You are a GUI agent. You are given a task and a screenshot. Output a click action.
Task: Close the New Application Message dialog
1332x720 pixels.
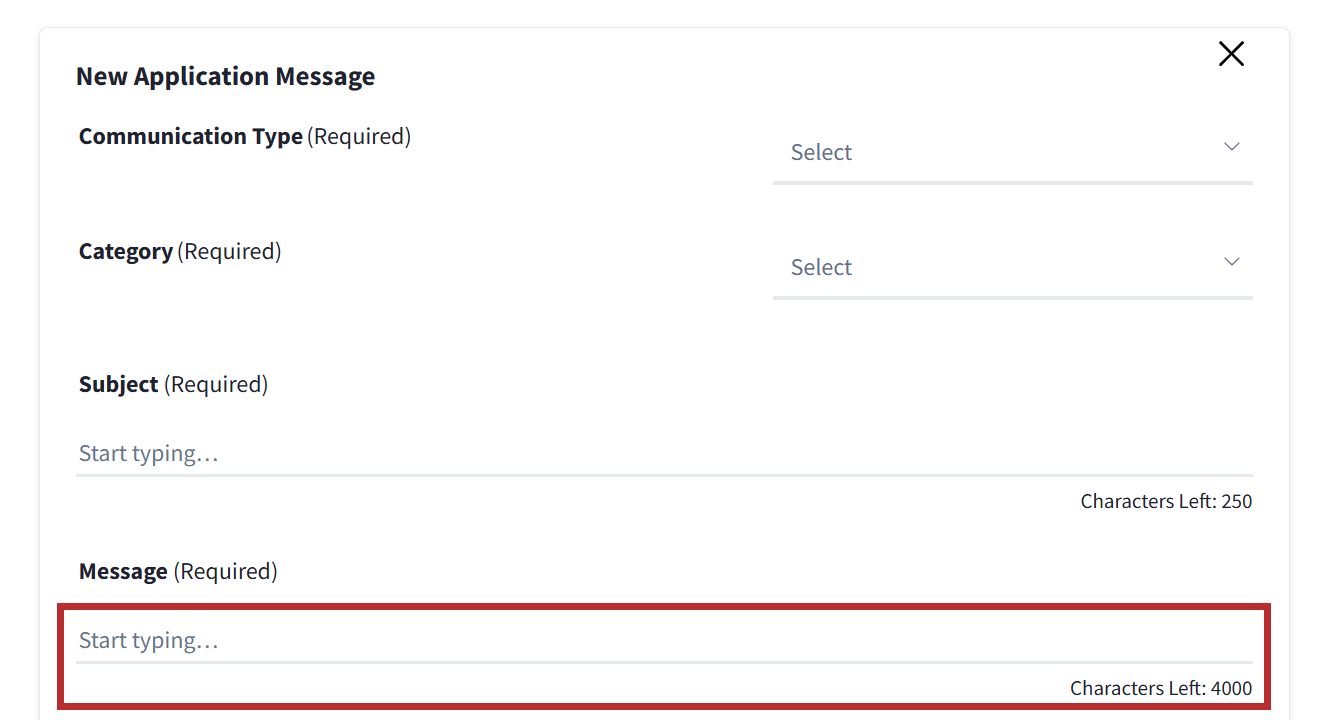[1231, 54]
